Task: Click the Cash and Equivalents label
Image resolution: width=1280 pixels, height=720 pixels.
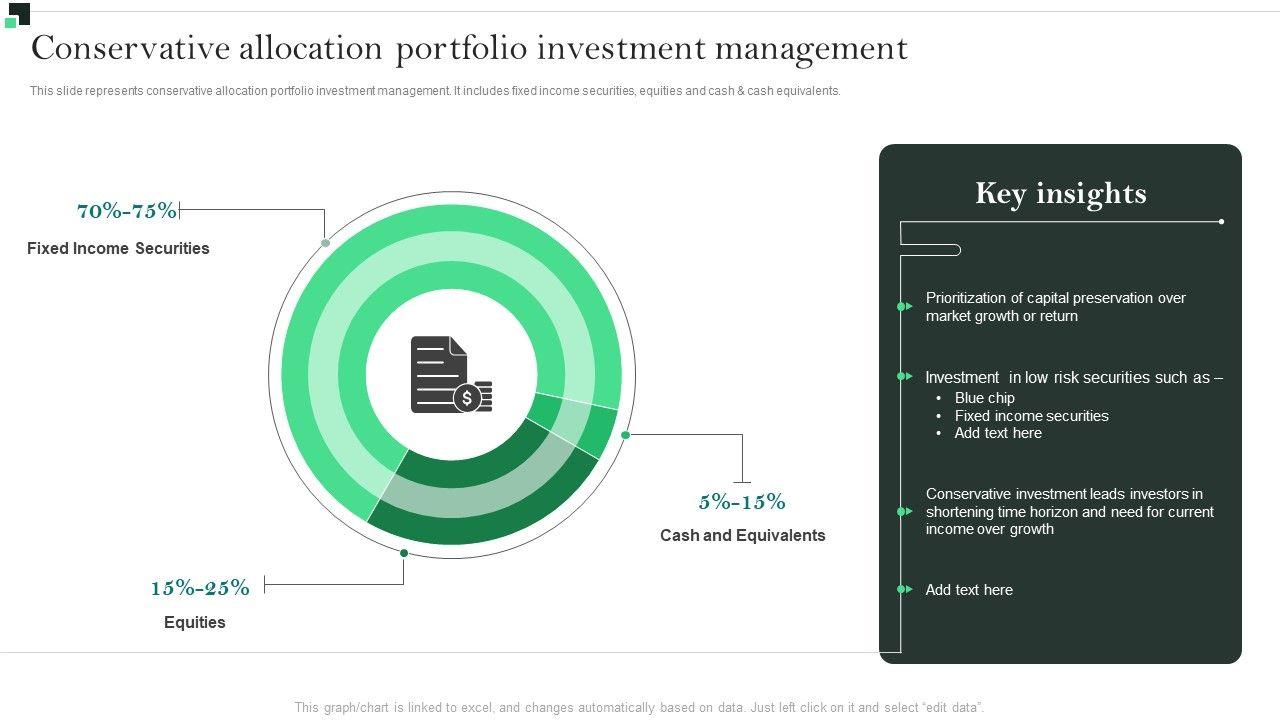Action: 743,535
